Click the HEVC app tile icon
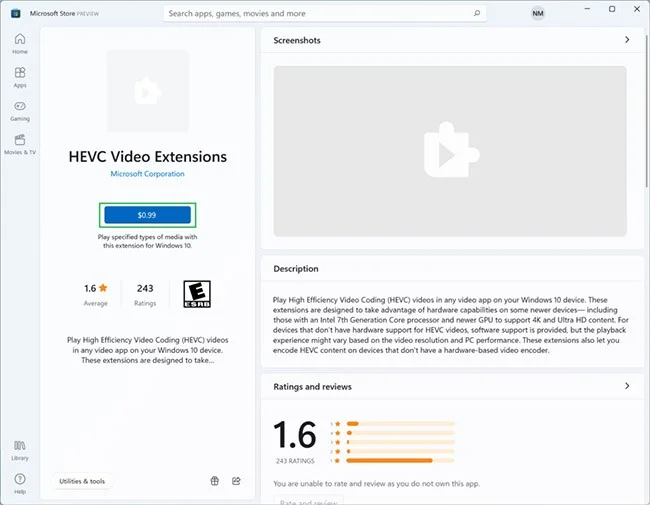 (148, 91)
